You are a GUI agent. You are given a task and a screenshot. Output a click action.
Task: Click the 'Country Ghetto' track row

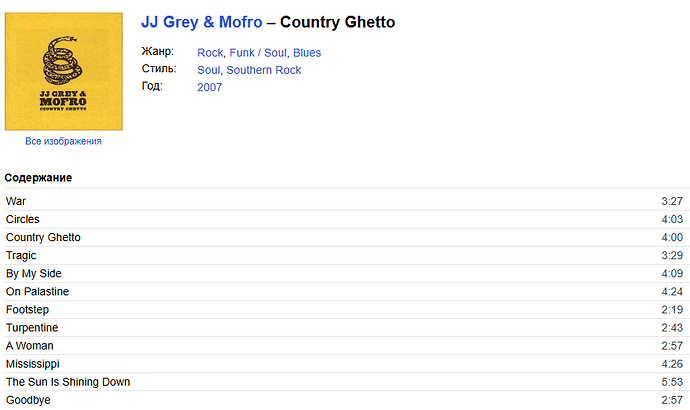click(43, 238)
